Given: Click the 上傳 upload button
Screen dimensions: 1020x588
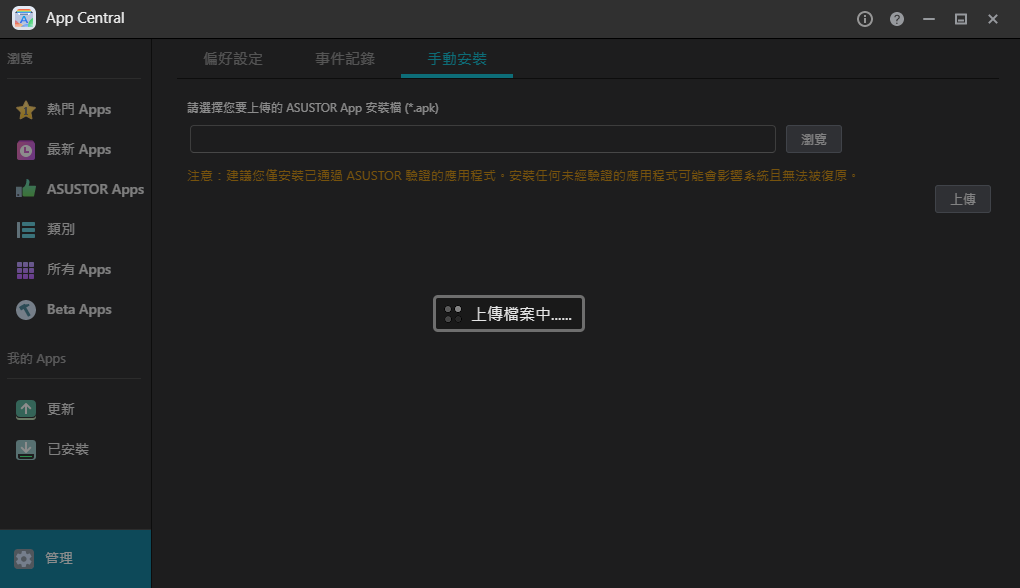Looking at the screenshot, I should 962,199.
